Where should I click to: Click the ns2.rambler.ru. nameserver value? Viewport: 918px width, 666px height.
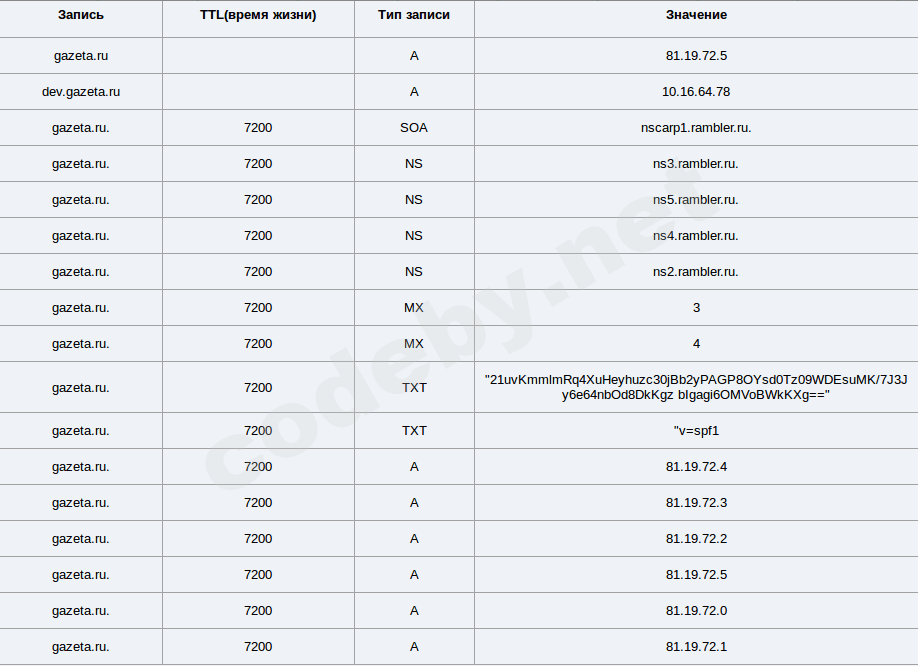(x=696, y=272)
